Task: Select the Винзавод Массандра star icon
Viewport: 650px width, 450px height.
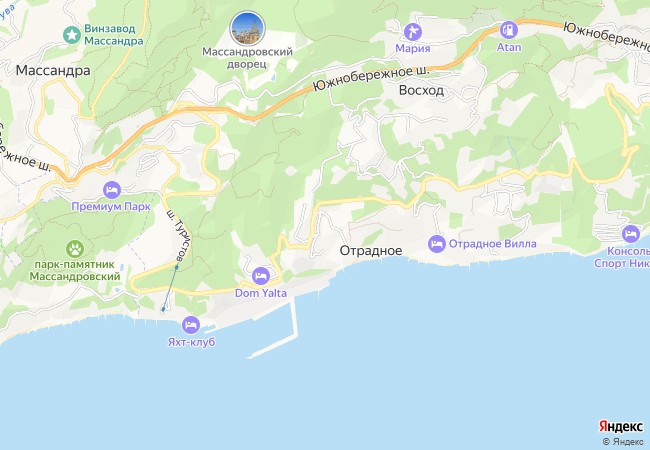Action: point(72,35)
